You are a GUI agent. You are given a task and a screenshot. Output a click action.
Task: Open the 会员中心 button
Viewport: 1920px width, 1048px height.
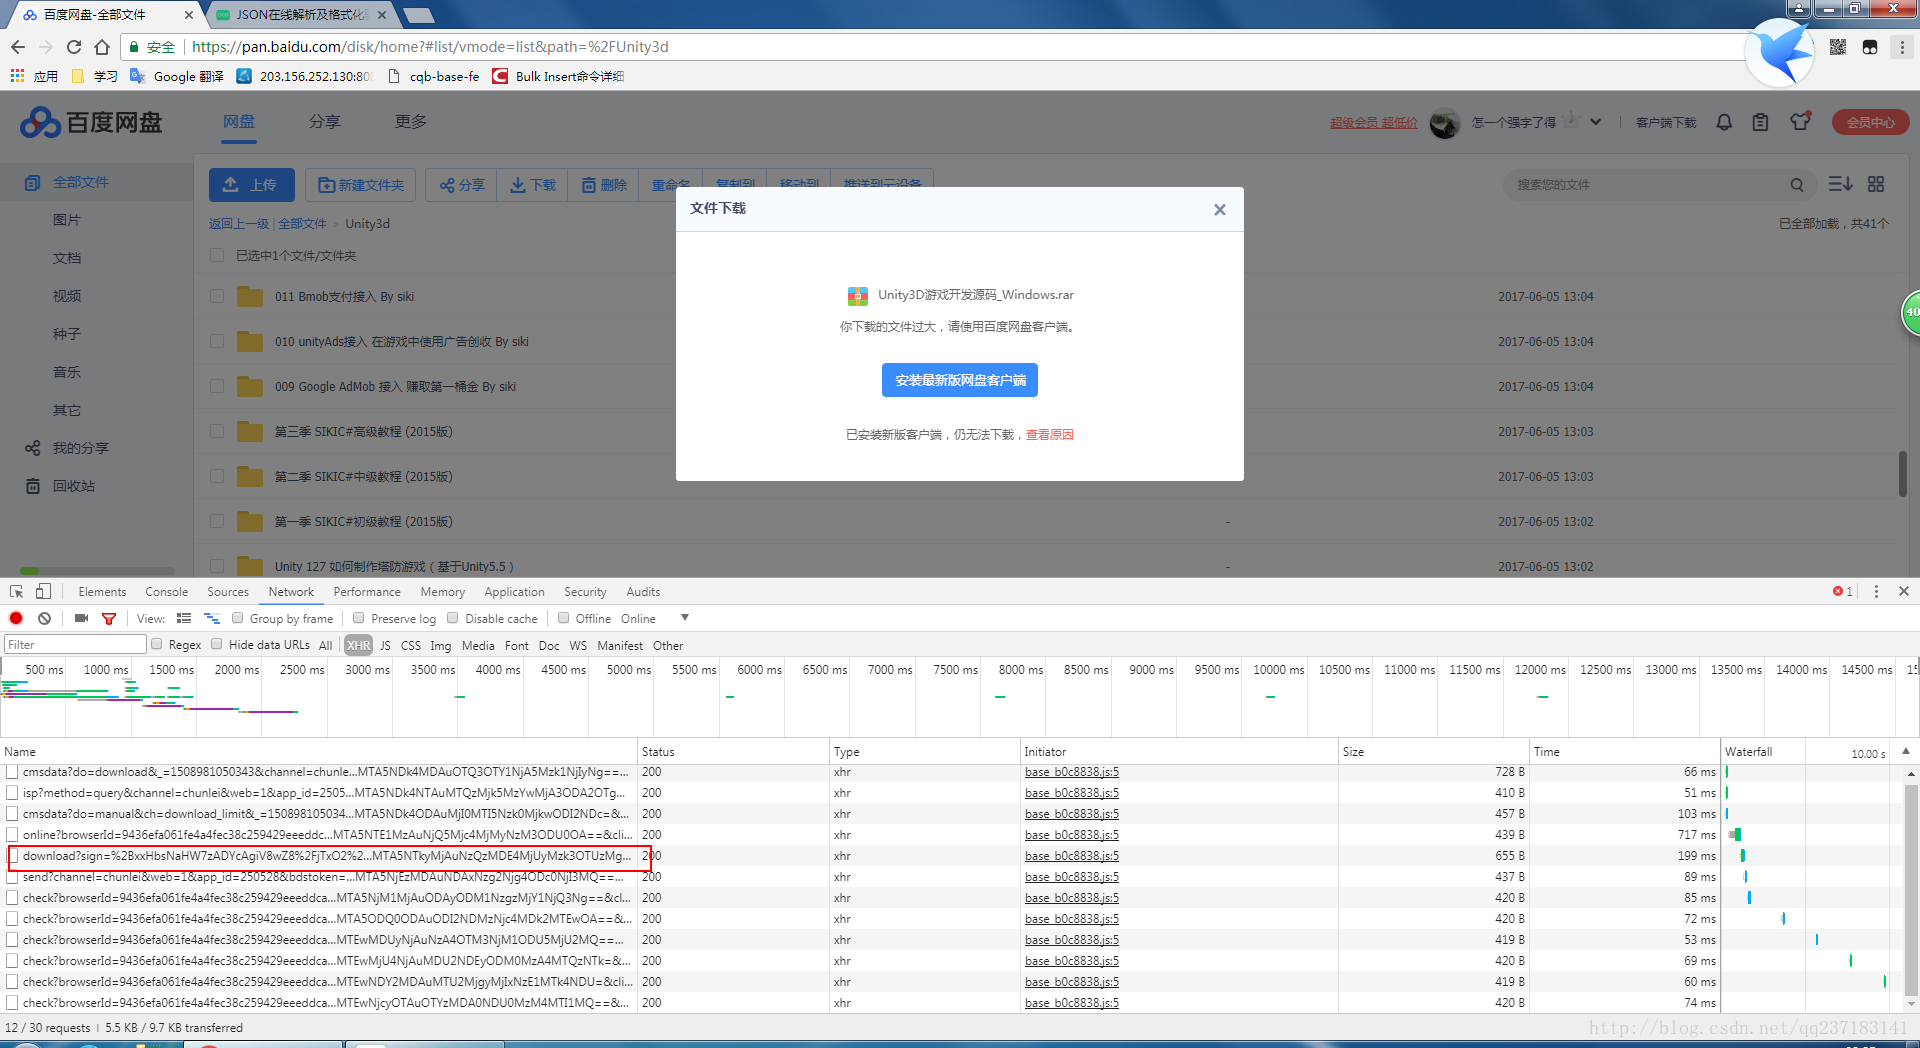tap(1870, 122)
